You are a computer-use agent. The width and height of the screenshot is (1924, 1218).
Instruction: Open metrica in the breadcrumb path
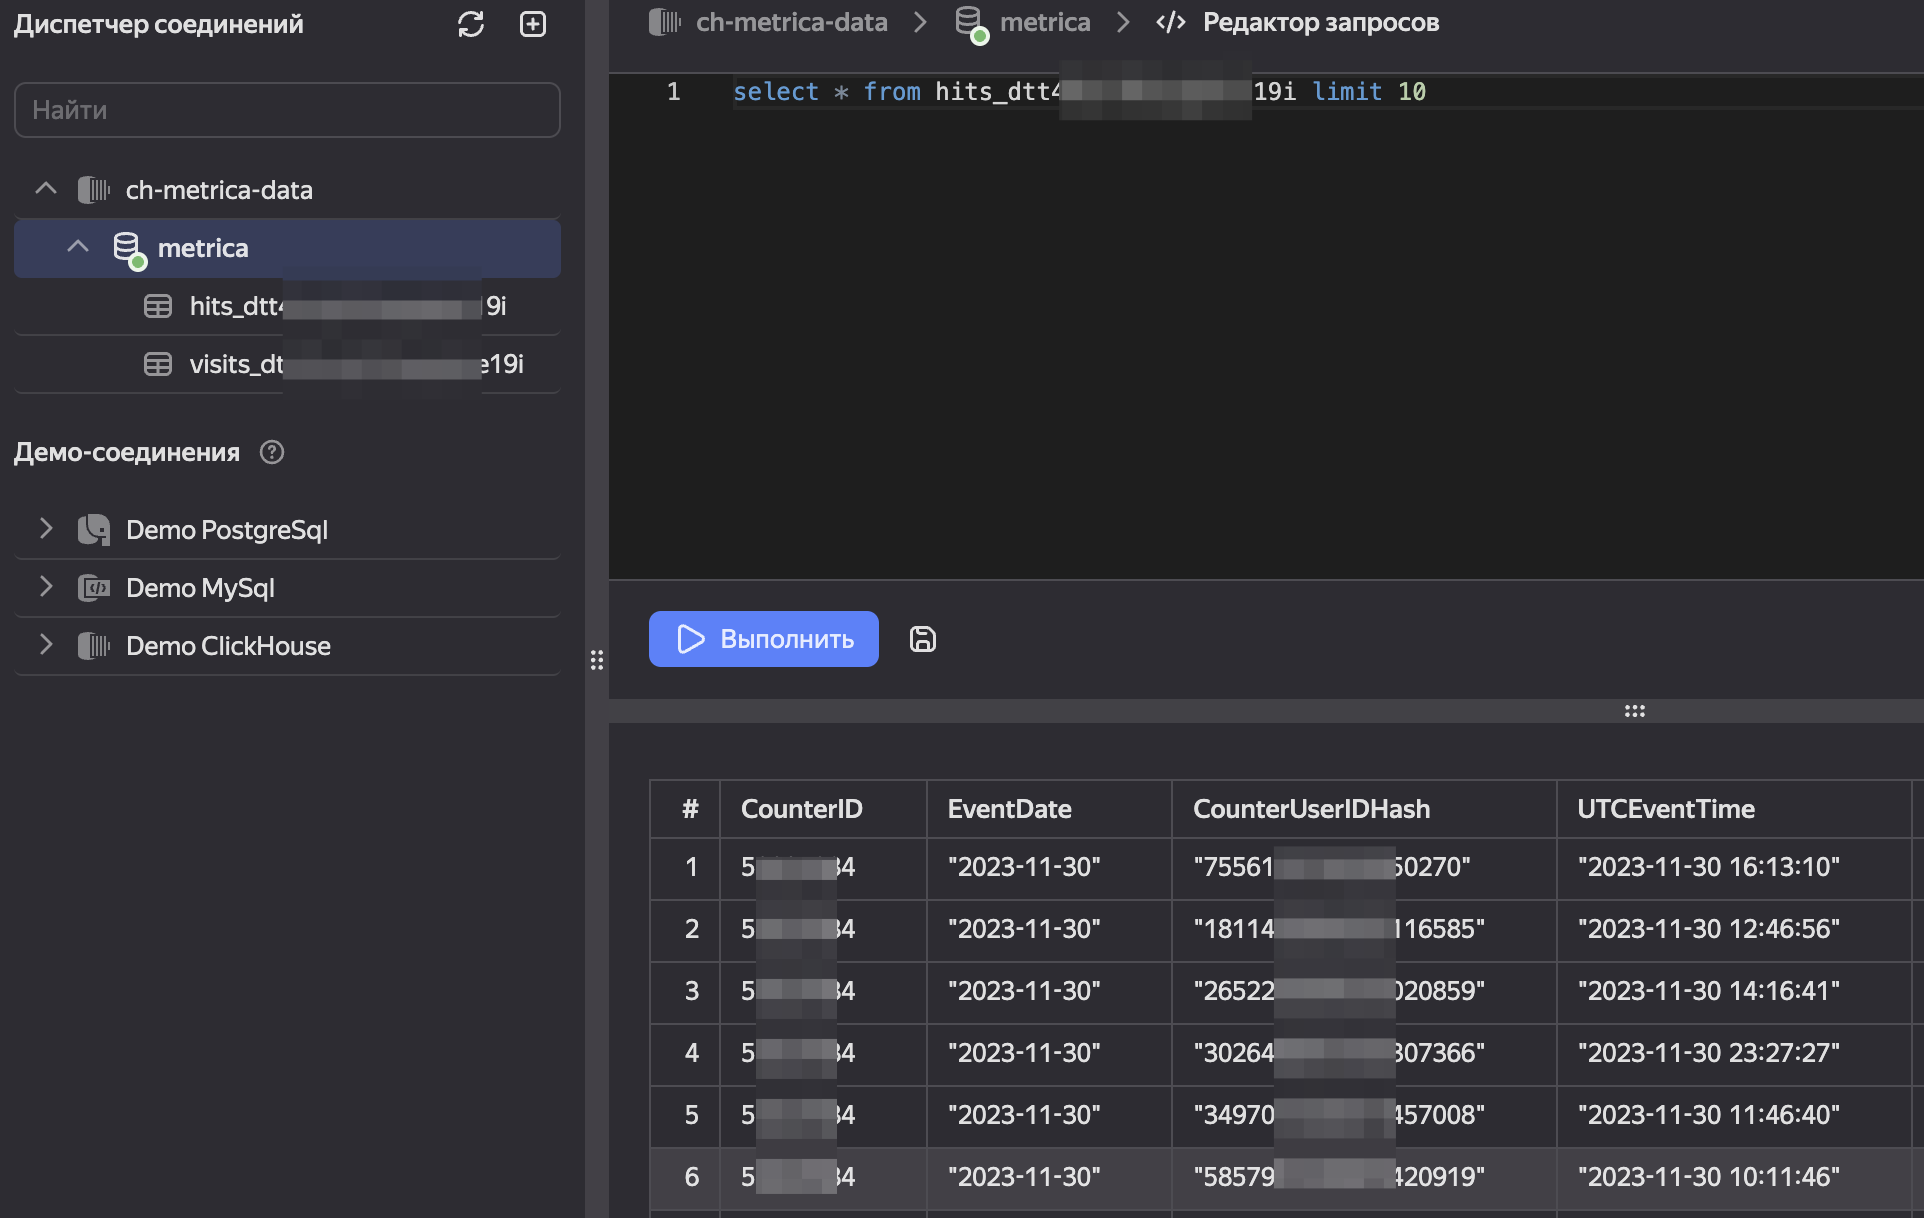1044,22
